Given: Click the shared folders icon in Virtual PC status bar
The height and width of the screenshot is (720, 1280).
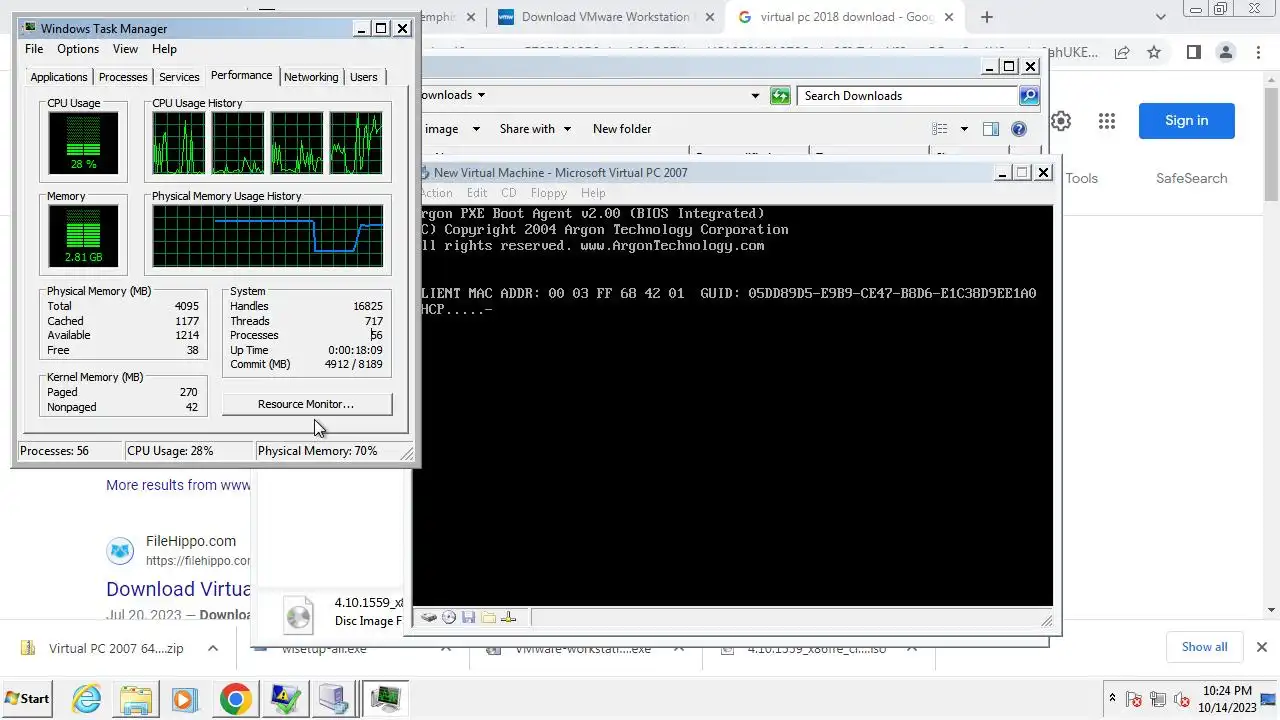Looking at the screenshot, I should tap(488, 617).
